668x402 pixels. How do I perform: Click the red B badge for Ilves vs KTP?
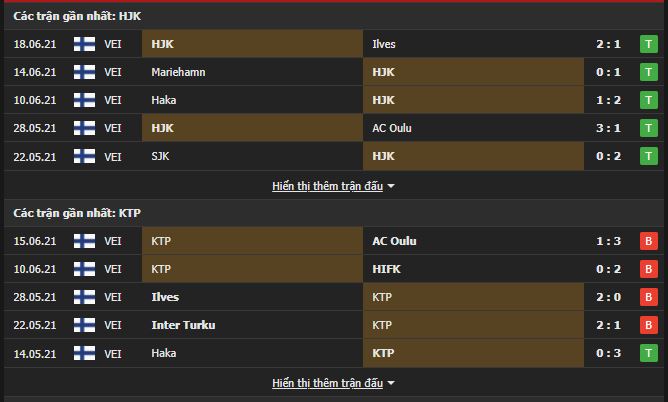(x=649, y=297)
